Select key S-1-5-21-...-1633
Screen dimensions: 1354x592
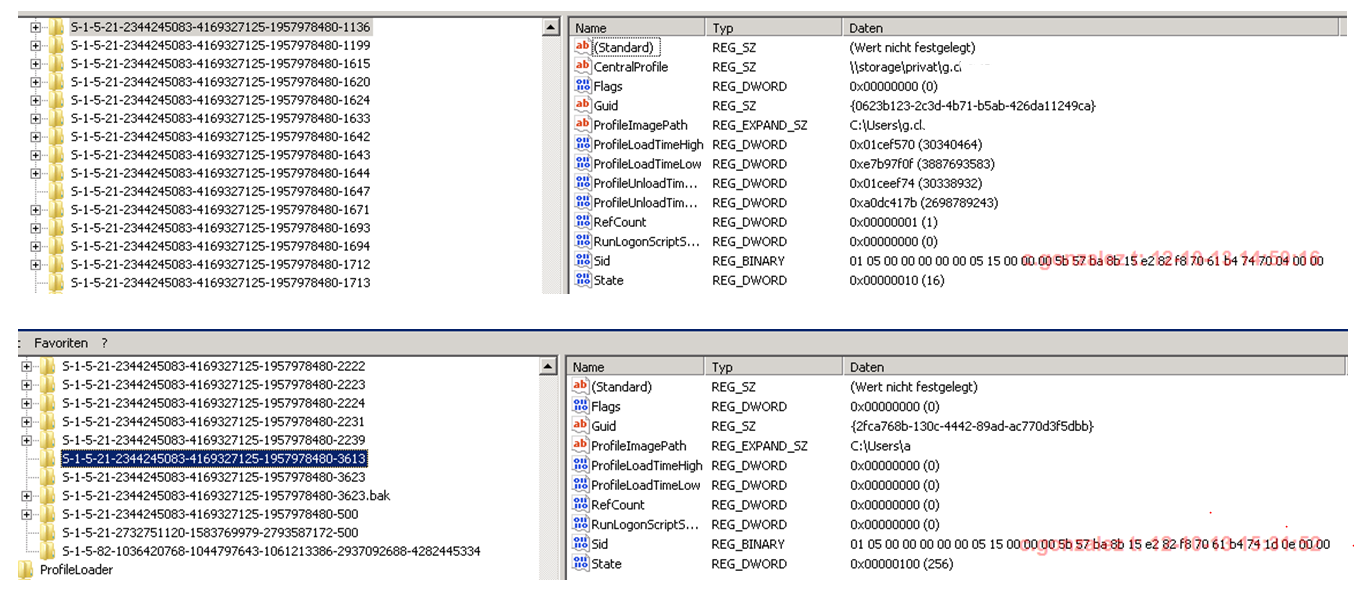(x=220, y=118)
